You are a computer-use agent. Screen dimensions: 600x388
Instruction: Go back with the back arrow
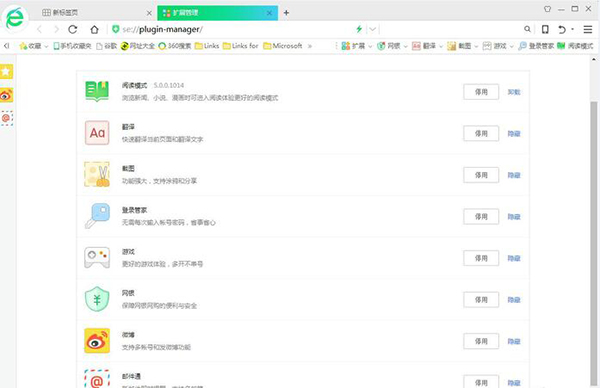39,29
